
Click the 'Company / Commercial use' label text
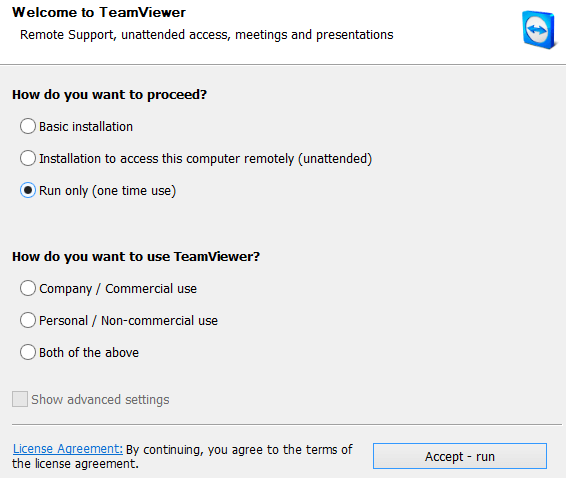118,289
